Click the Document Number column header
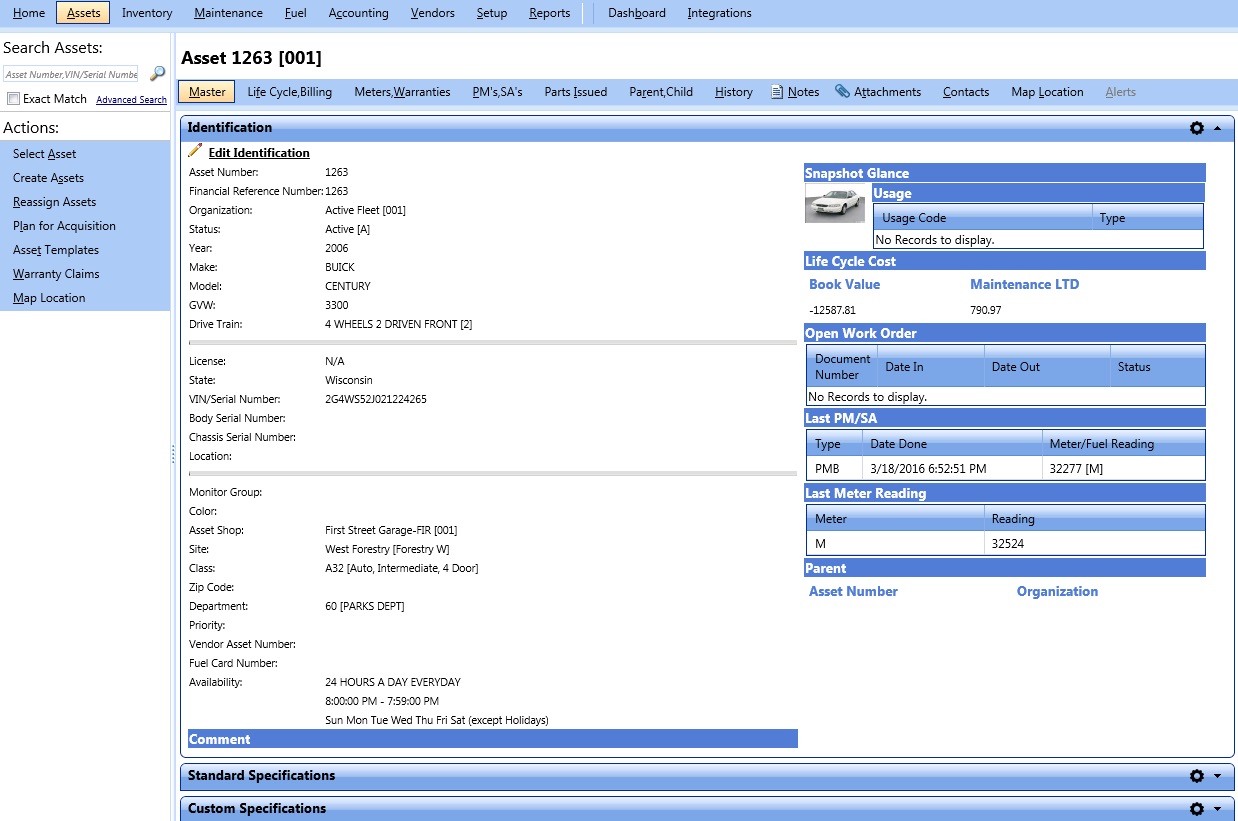Image resolution: width=1238 pixels, height=821 pixels. coord(842,367)
